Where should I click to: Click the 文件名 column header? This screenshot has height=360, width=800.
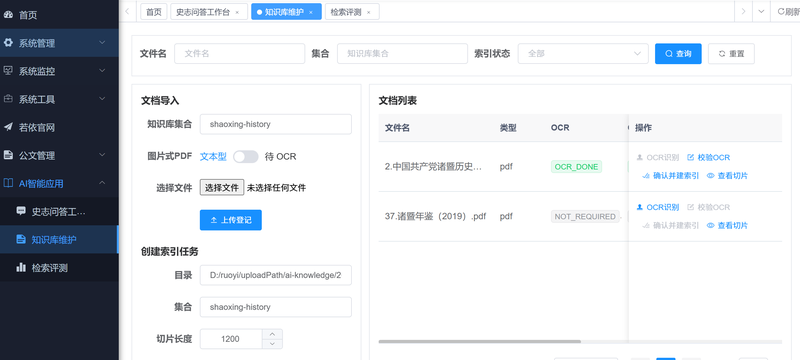397,128
